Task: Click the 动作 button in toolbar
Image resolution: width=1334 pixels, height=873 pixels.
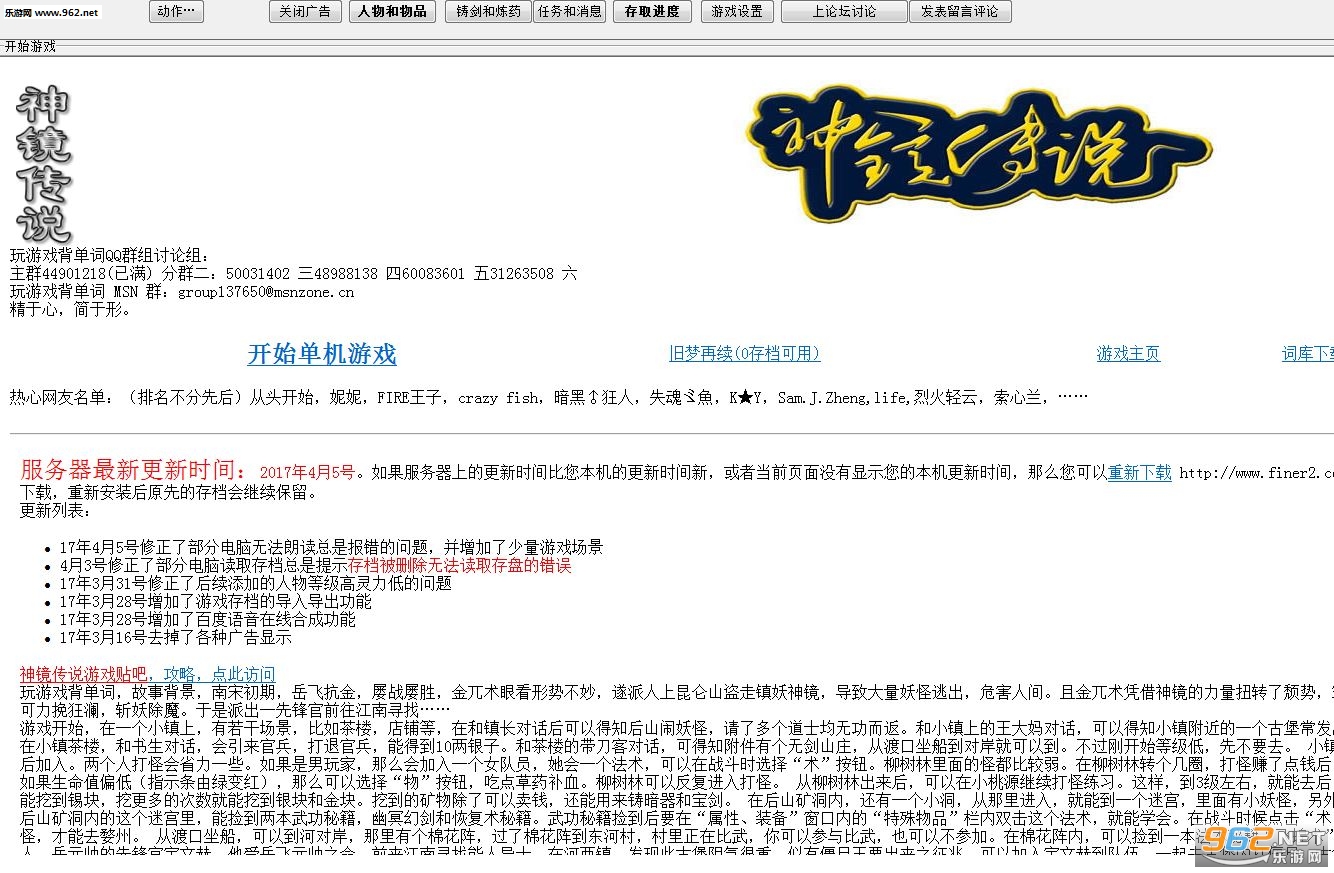Action: 177,12
